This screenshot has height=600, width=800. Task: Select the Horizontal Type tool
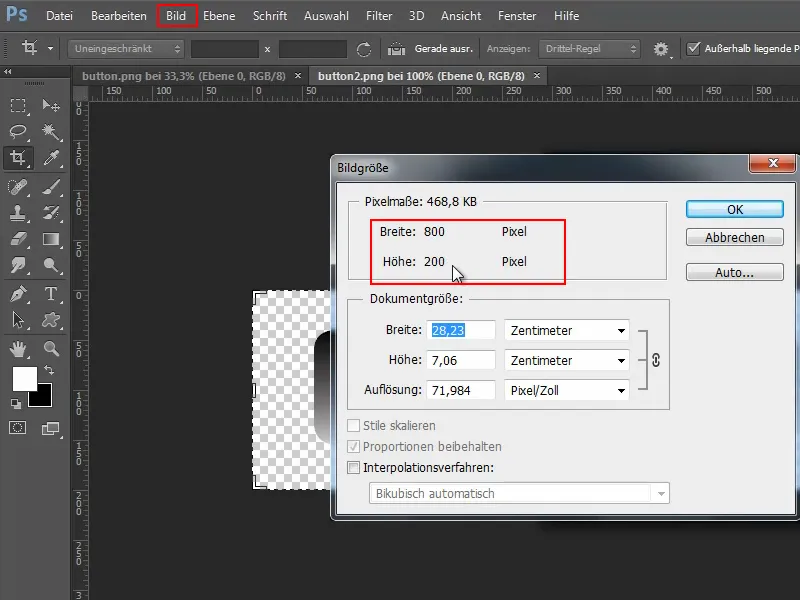coord(51,294)
